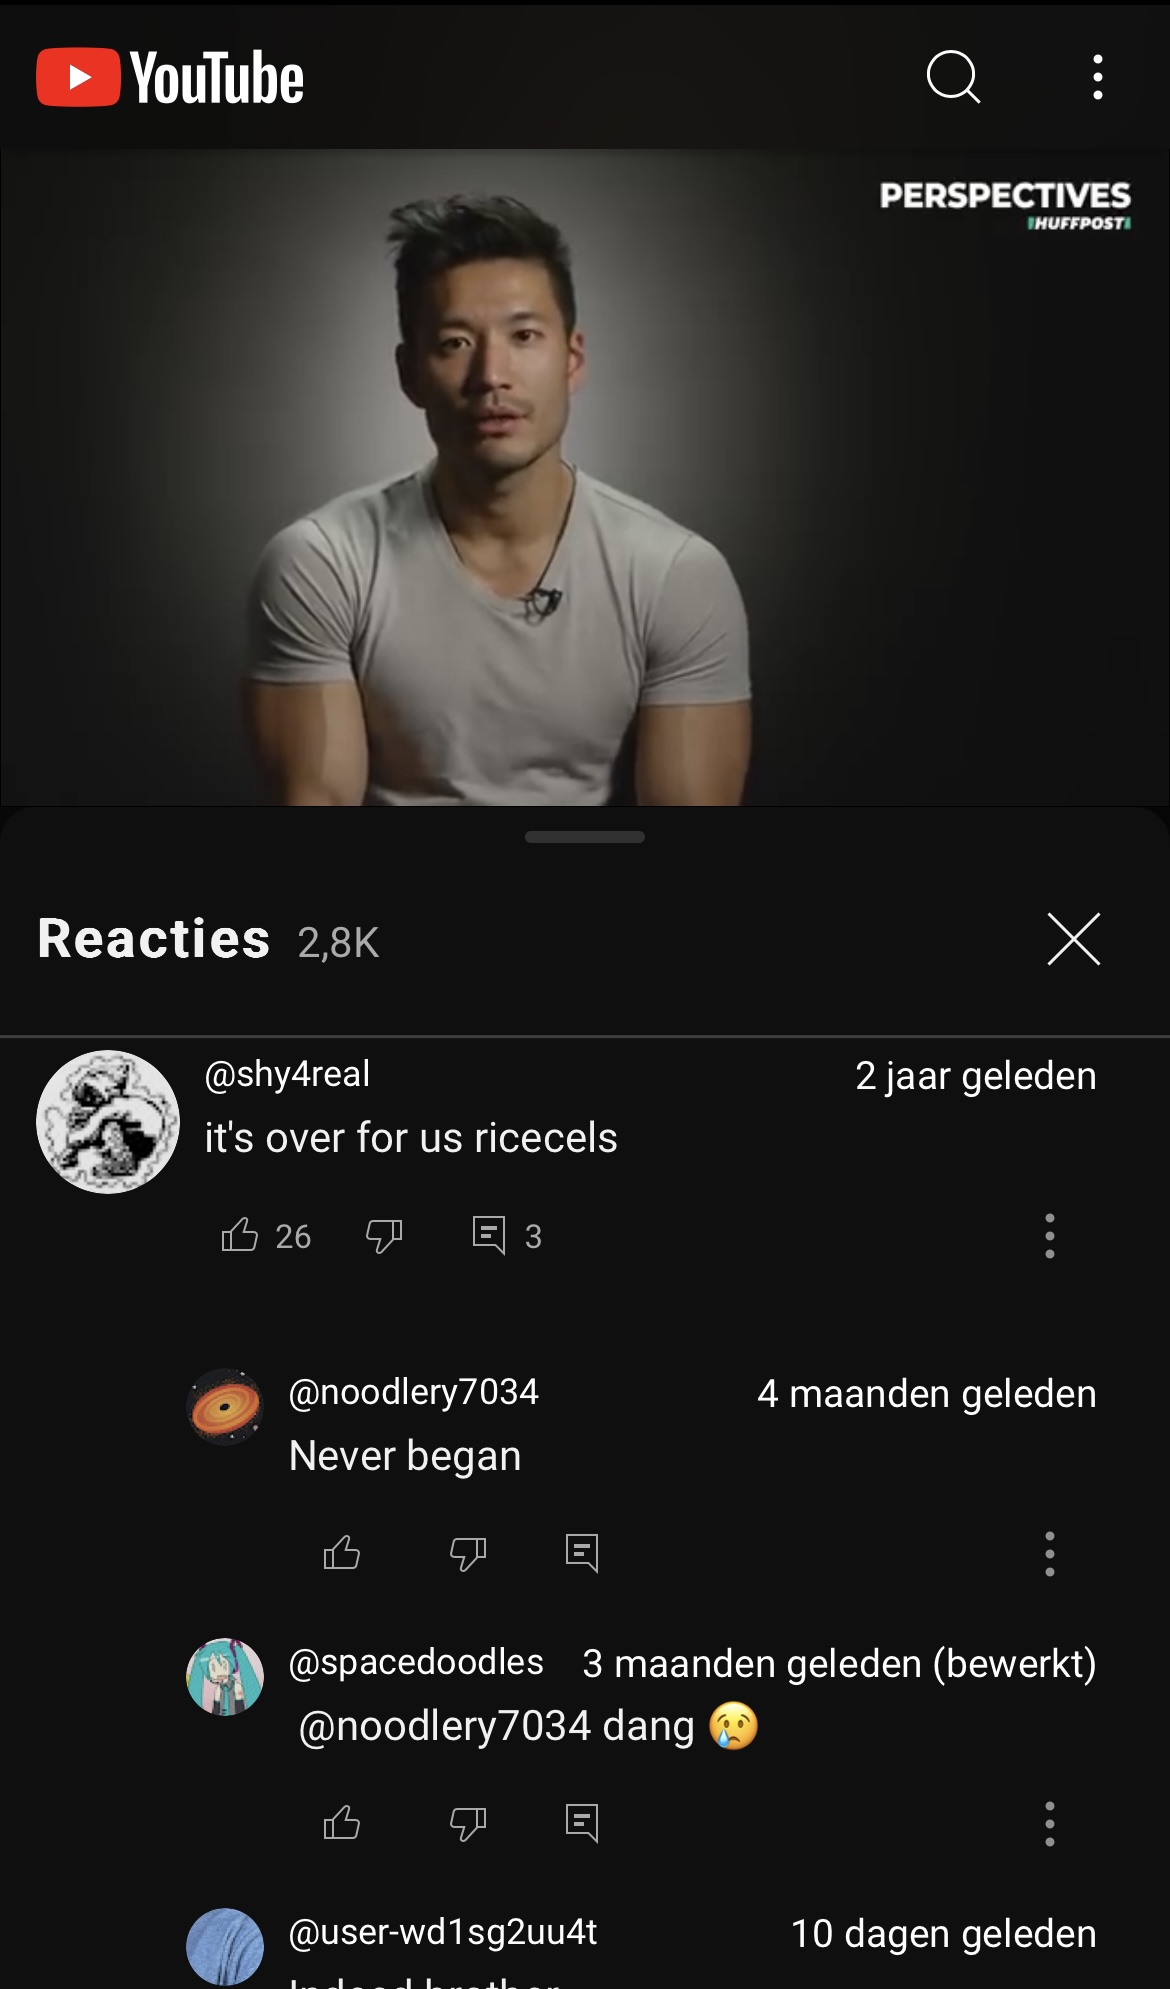Dislike the "Never began" reply
This screenshot has height=1989, width=1170.
tap(467, 1553)
